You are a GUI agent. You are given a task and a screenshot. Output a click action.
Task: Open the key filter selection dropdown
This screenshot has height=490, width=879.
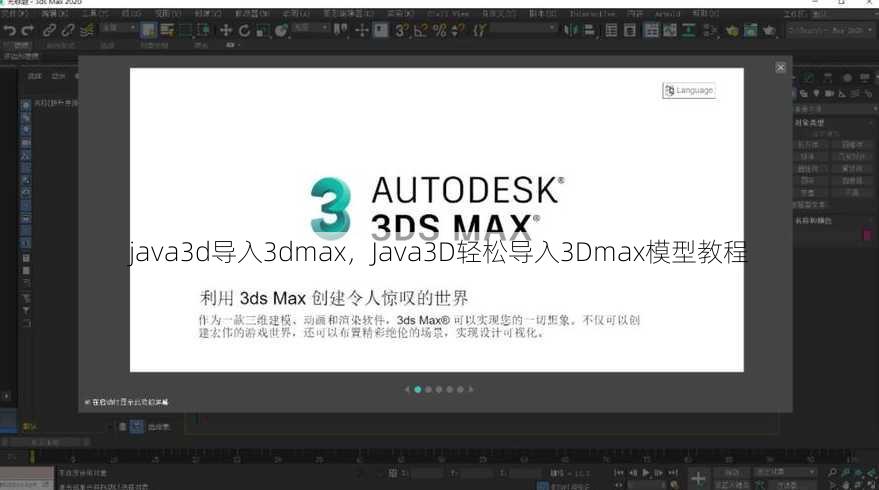tap(784, 473)
